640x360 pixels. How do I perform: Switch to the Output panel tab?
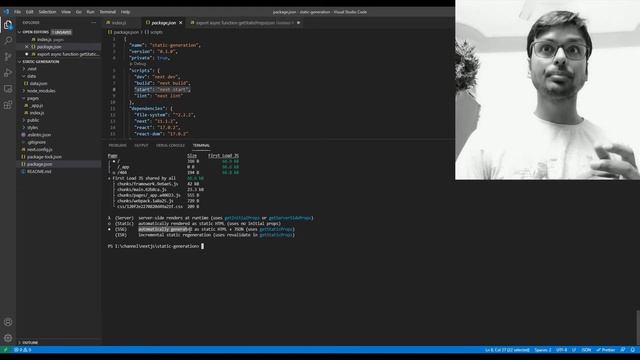[141, 146]
